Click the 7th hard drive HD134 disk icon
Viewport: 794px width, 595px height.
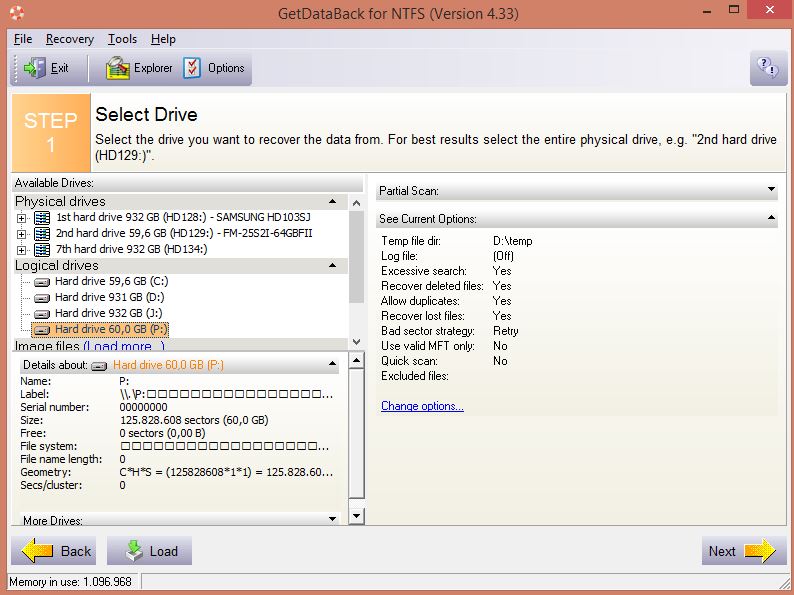[42, 249]
